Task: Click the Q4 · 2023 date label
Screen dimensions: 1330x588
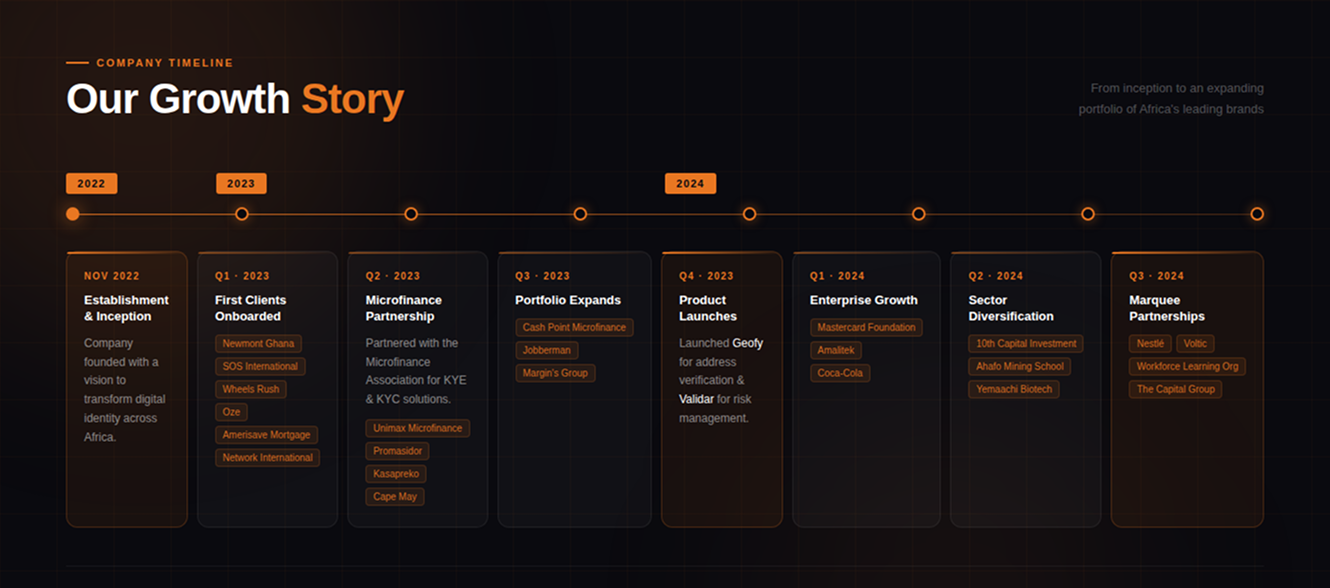Action: tap(706, 276)
